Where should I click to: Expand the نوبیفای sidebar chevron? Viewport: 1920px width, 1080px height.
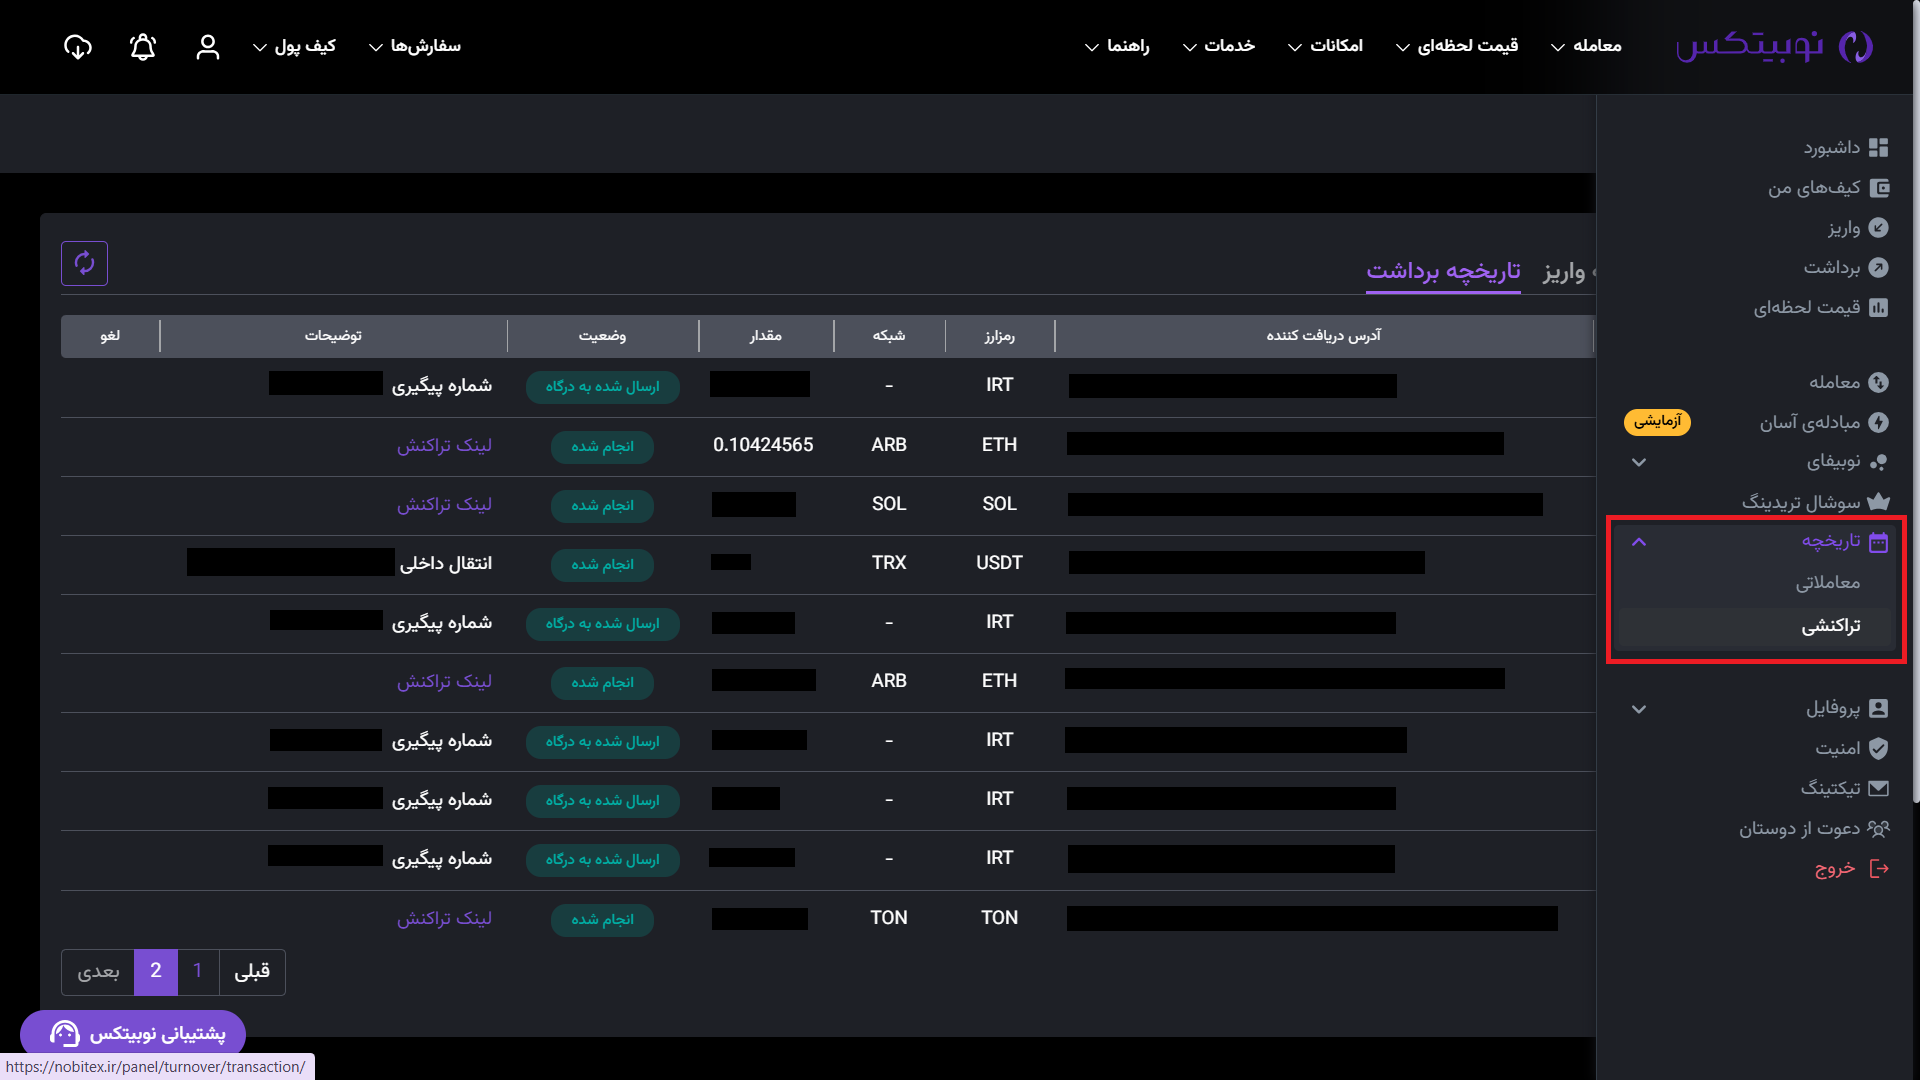click(x=1638, y=462)
